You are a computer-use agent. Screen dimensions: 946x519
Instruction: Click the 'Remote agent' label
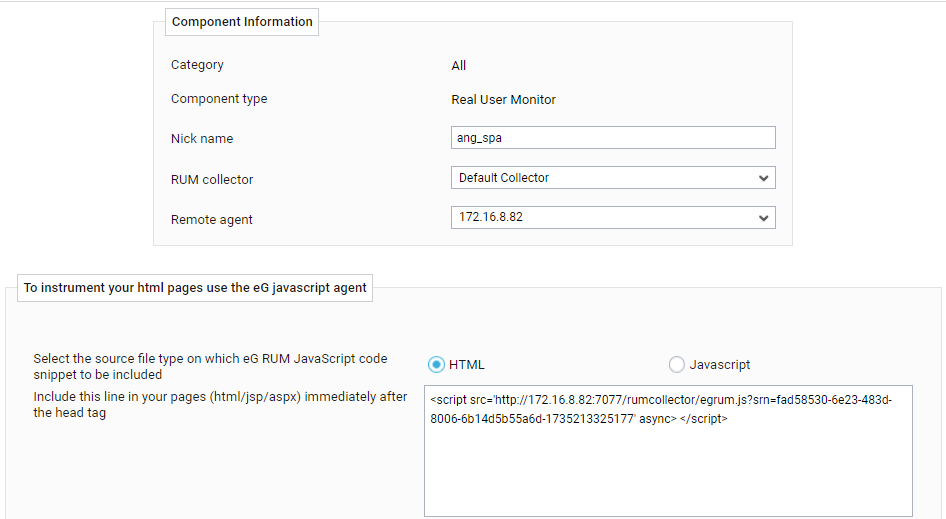[211, 220]
